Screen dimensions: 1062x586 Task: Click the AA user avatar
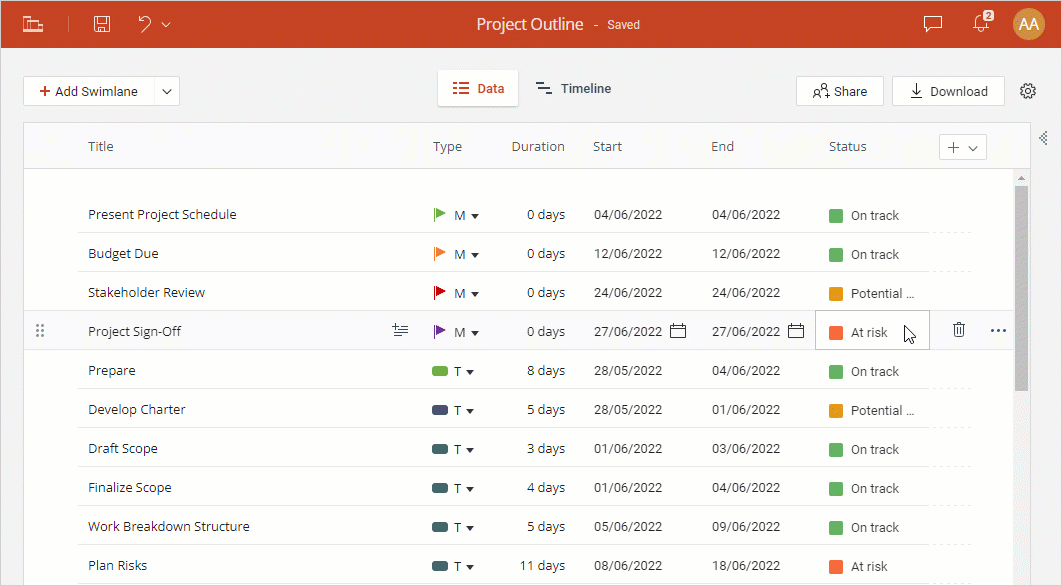[1029, 24]
